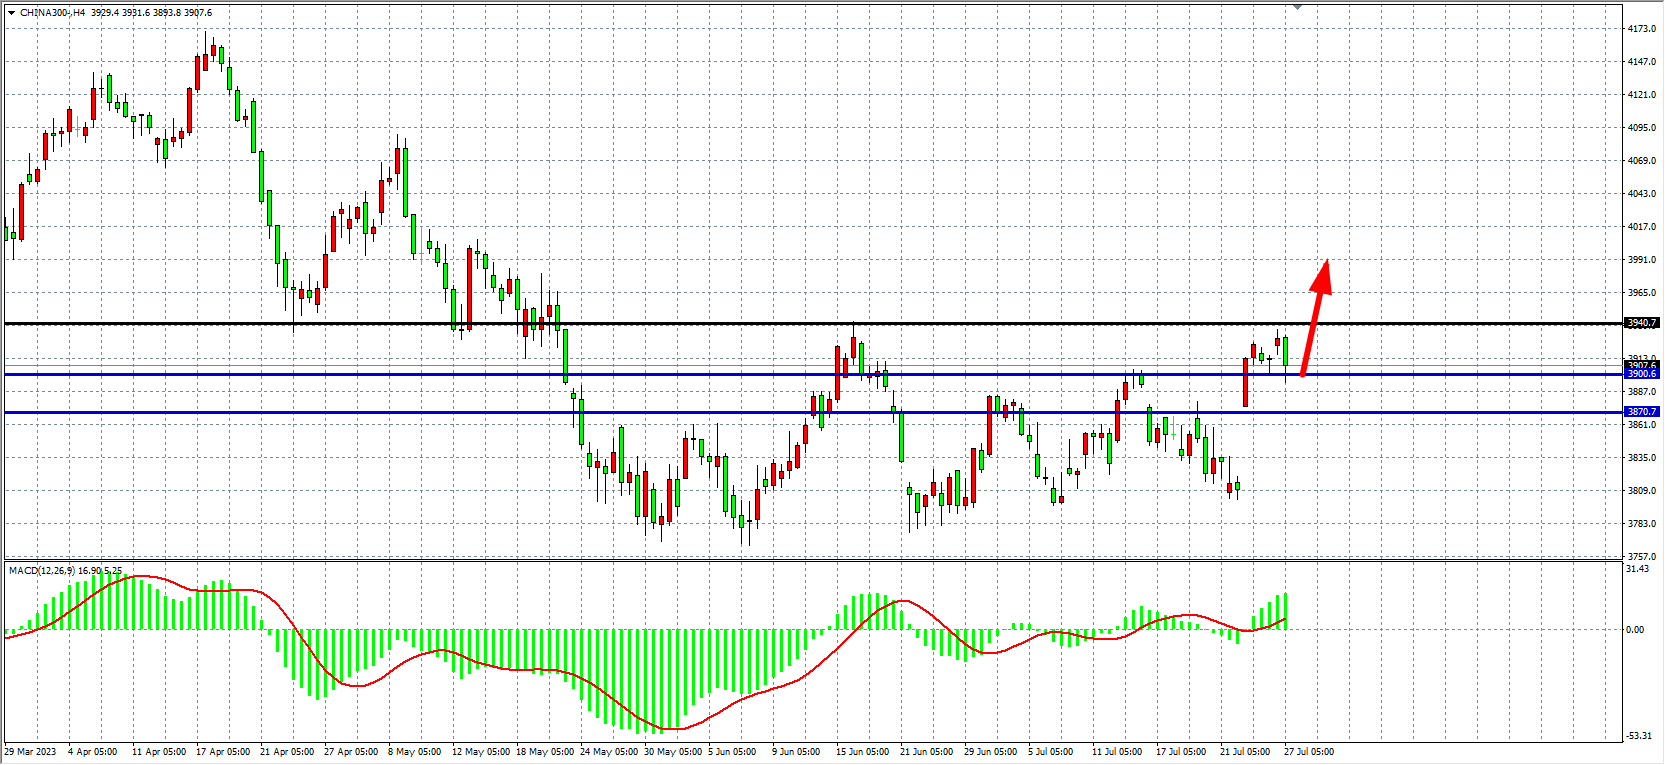Select the red upward arrow drawing
1665x765 pixels.
click(x=1315, y=317)
